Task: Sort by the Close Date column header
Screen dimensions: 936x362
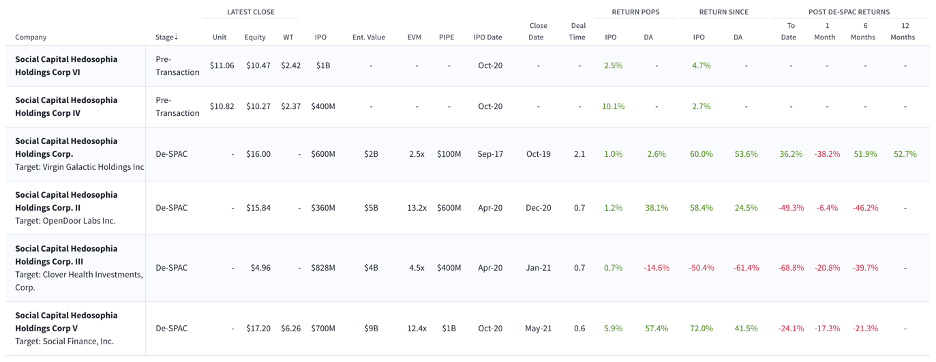Action: 538,31
